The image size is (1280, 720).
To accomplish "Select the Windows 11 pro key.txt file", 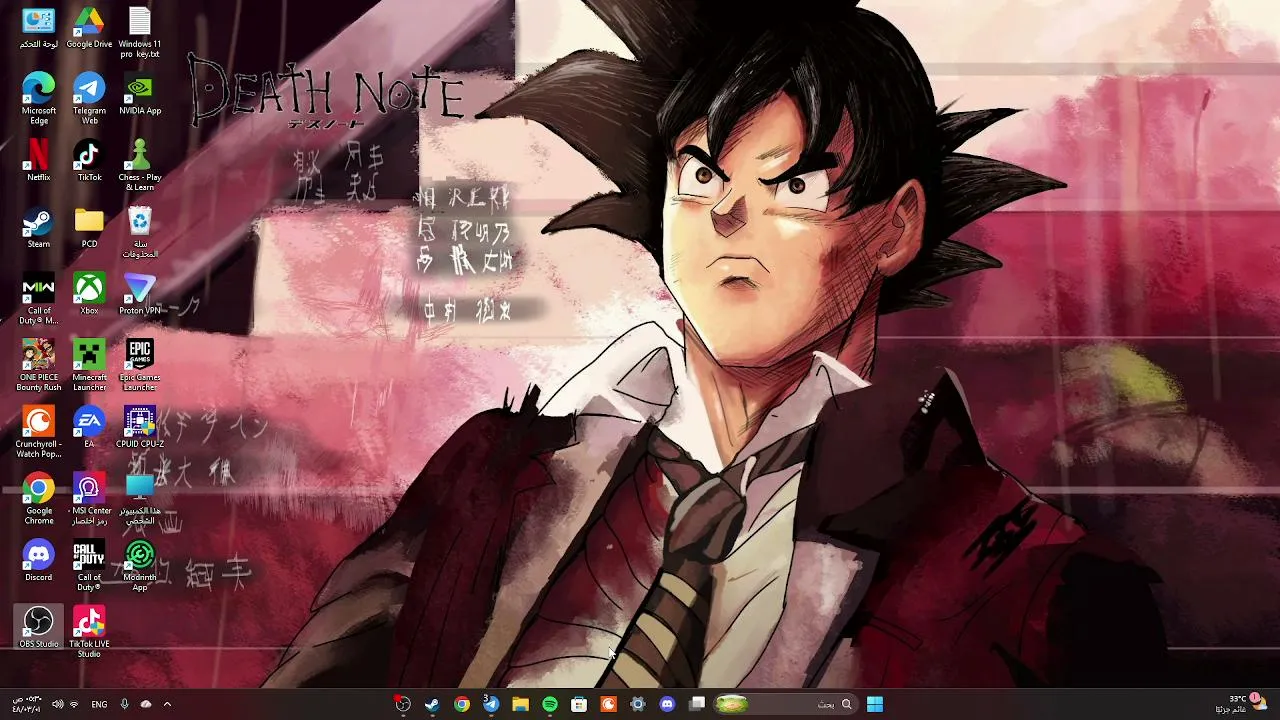I will tap(140, 32).
